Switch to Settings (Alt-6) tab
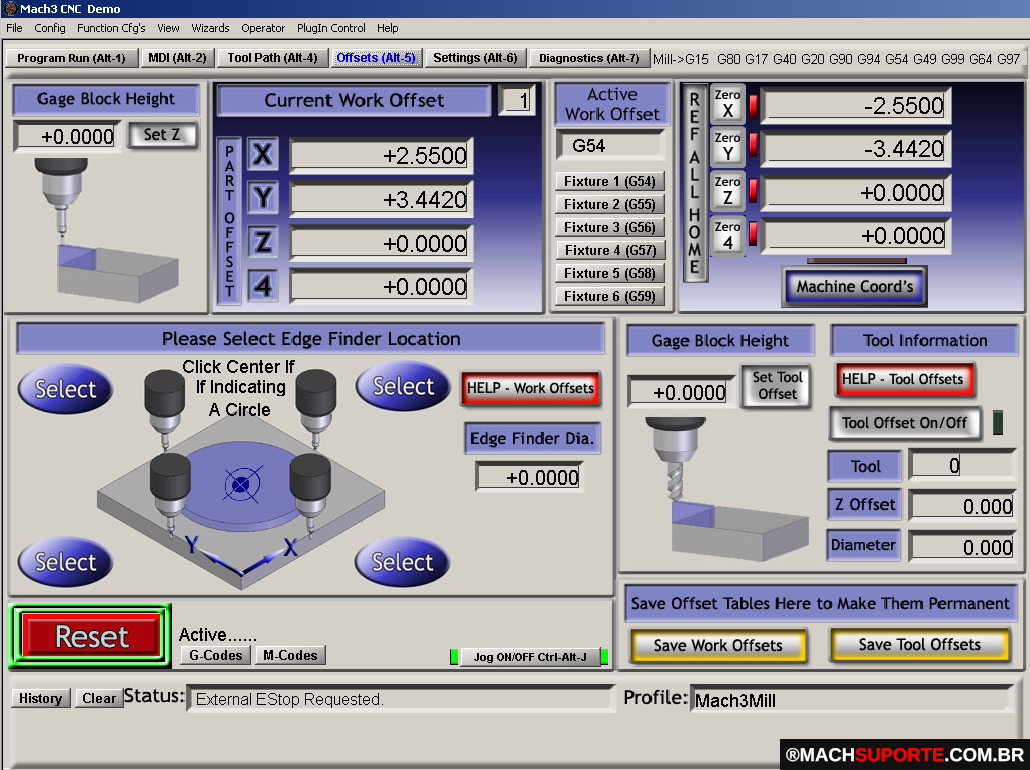The height and width of the screenshot is (770, 1030). pyautogui.click(x=476, y=58)
